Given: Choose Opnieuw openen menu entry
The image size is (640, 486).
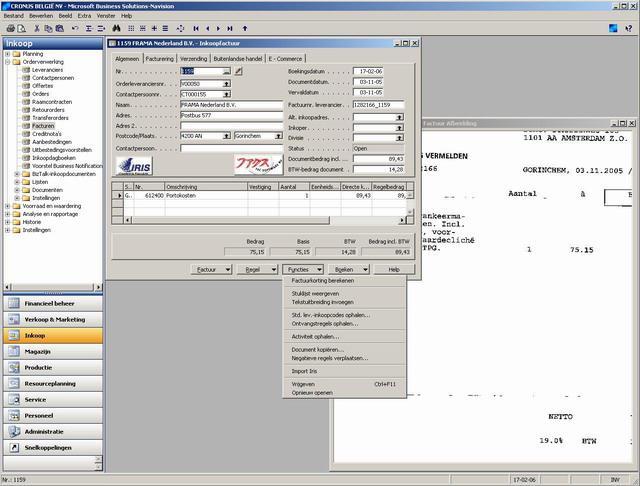Looking at the screenshot, I should 312,393.
